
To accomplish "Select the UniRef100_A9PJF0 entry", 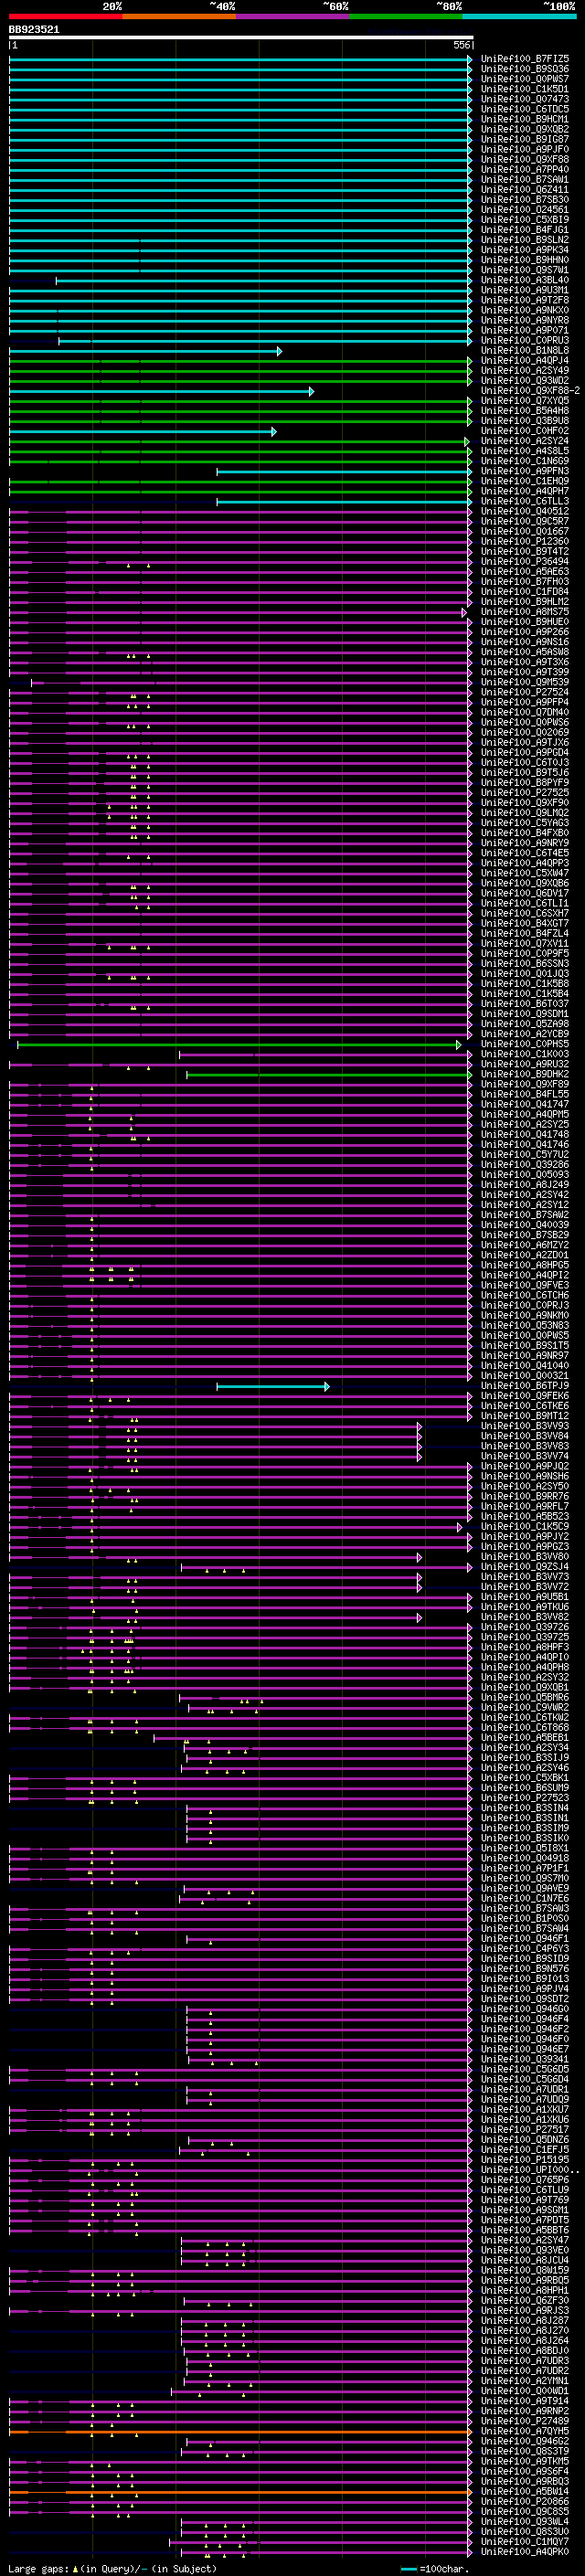I will [525, 149].
